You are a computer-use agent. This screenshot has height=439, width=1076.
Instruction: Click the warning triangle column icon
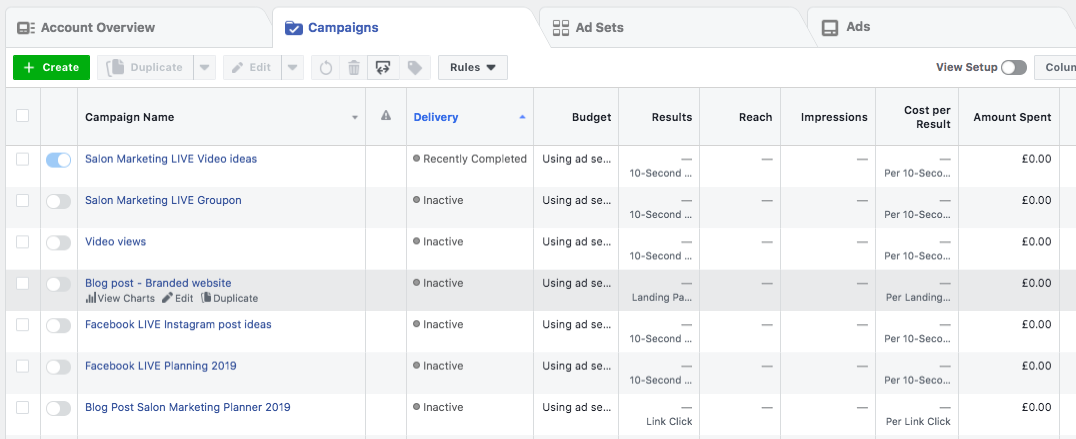pyautogui.click(x=386, y=116)
